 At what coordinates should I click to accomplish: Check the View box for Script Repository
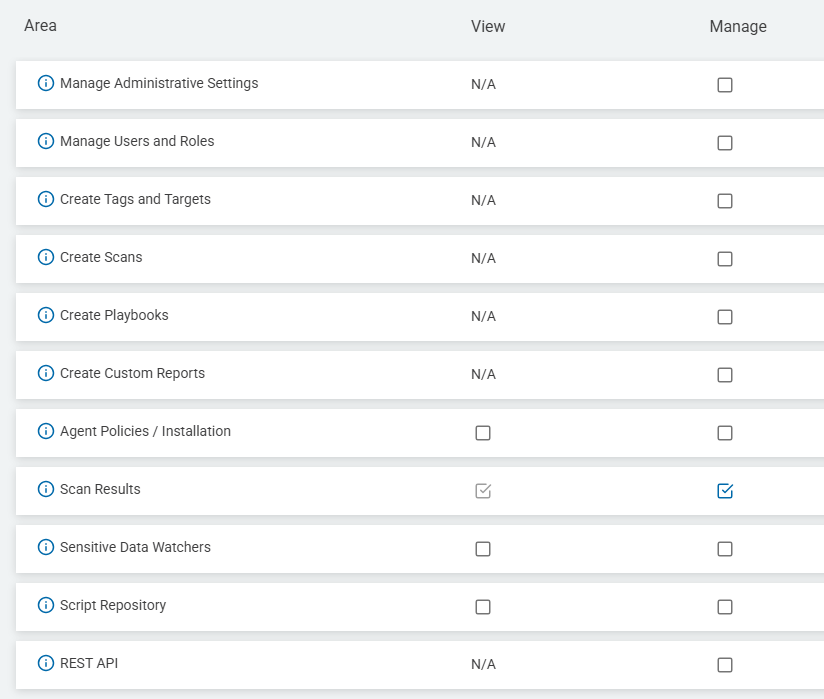[x=483, y=607]
